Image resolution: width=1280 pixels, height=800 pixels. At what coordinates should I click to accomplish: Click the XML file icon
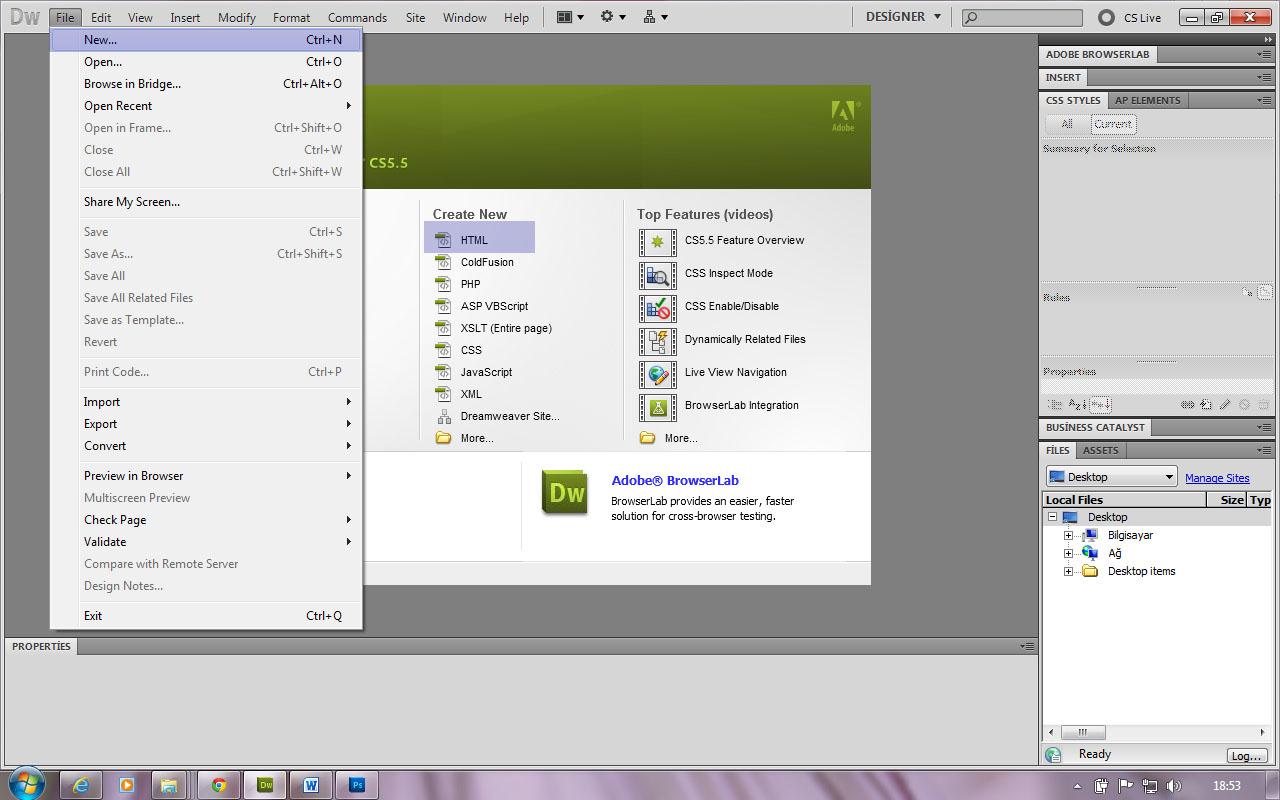click(x=443, y=394)
